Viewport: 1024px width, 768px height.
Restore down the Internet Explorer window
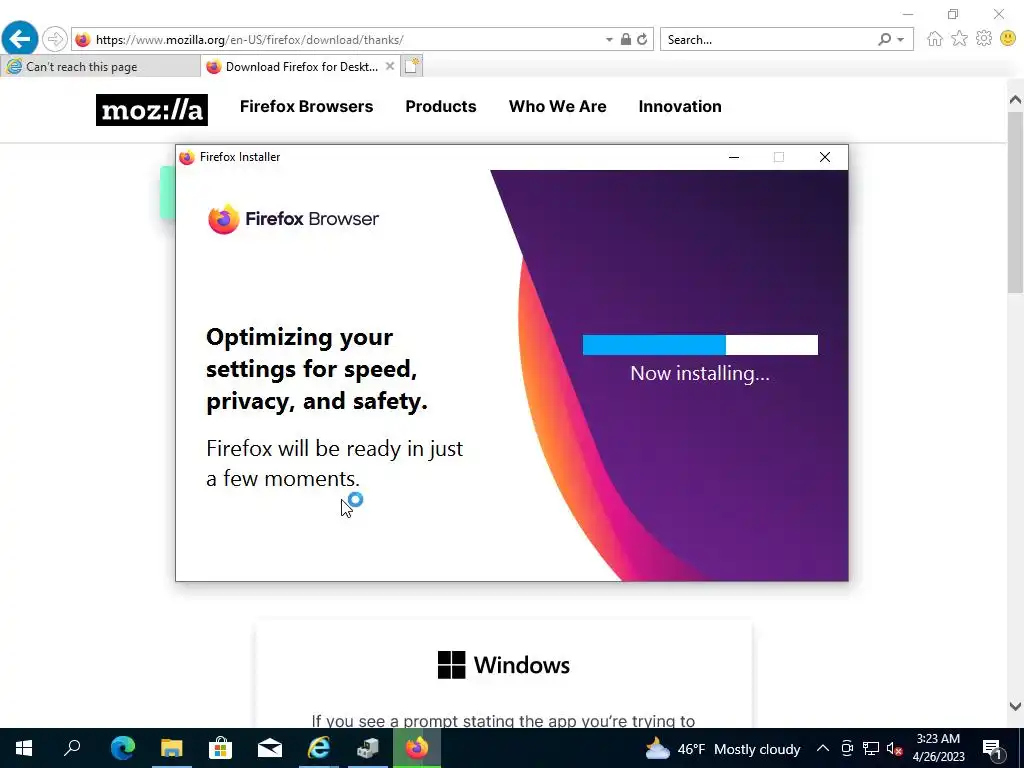tap(953, 14)
